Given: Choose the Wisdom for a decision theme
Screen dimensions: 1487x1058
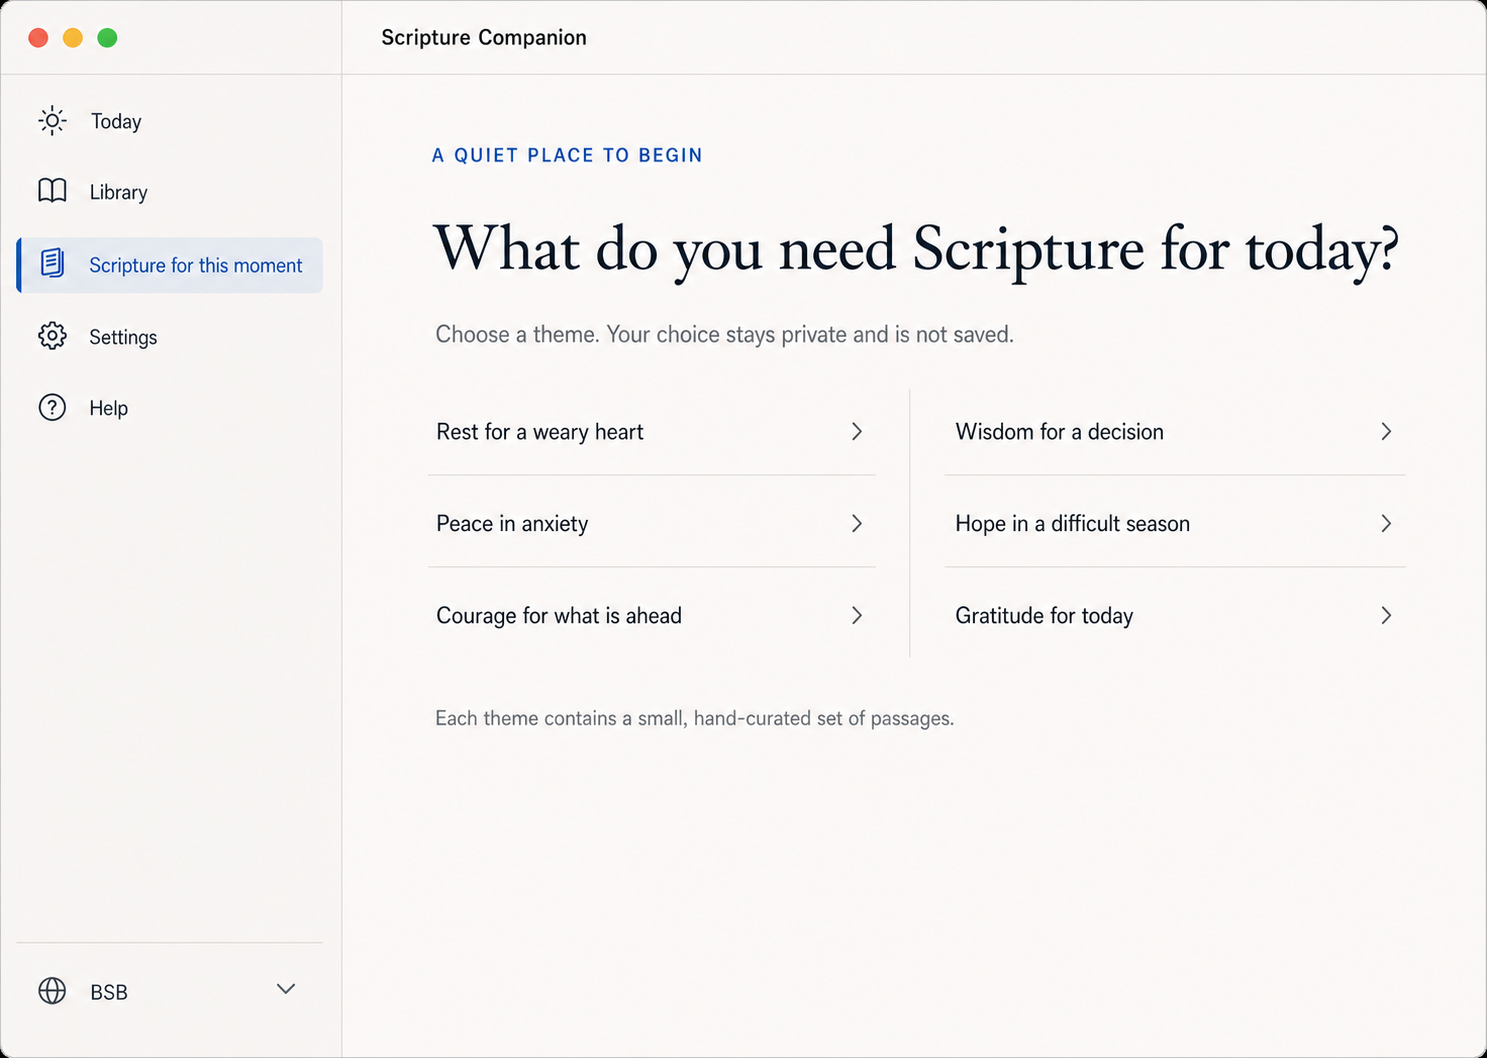Looking at the screenshot, I should (x=1175, y=432).
